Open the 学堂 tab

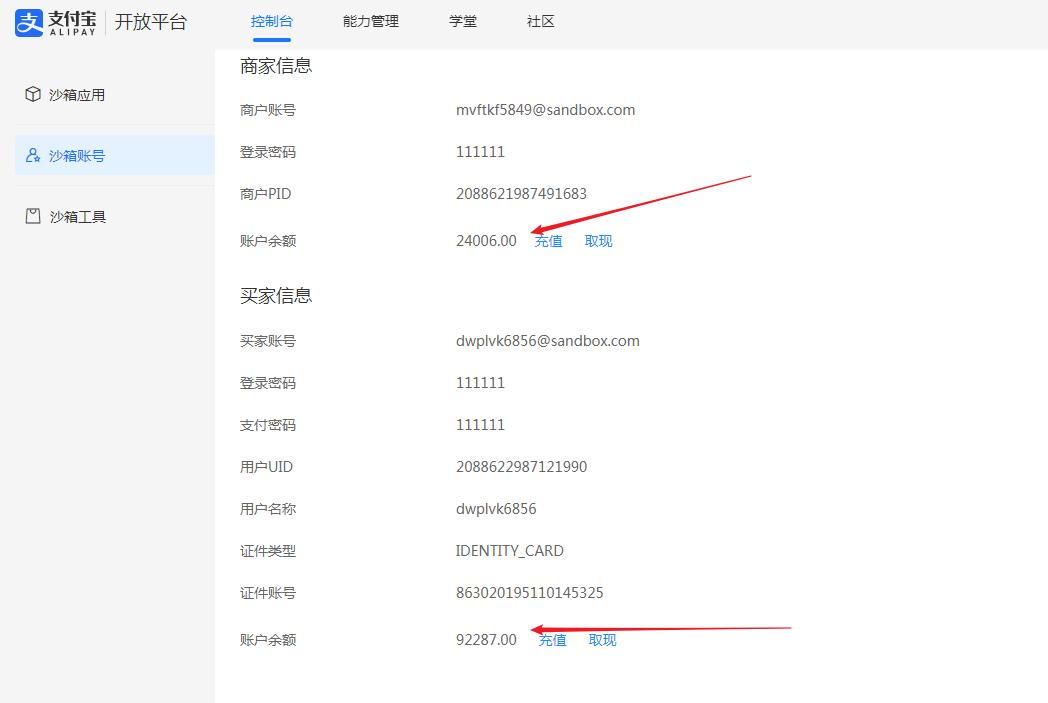coord(463,20)
